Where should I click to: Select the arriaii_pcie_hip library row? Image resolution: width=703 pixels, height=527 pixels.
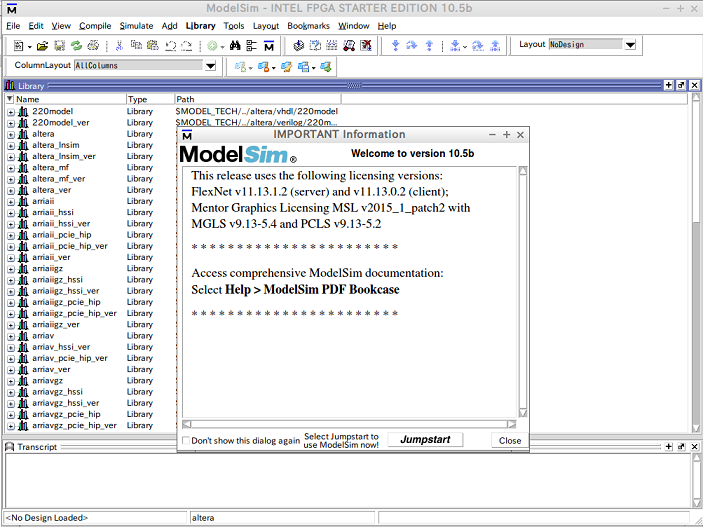90,235
